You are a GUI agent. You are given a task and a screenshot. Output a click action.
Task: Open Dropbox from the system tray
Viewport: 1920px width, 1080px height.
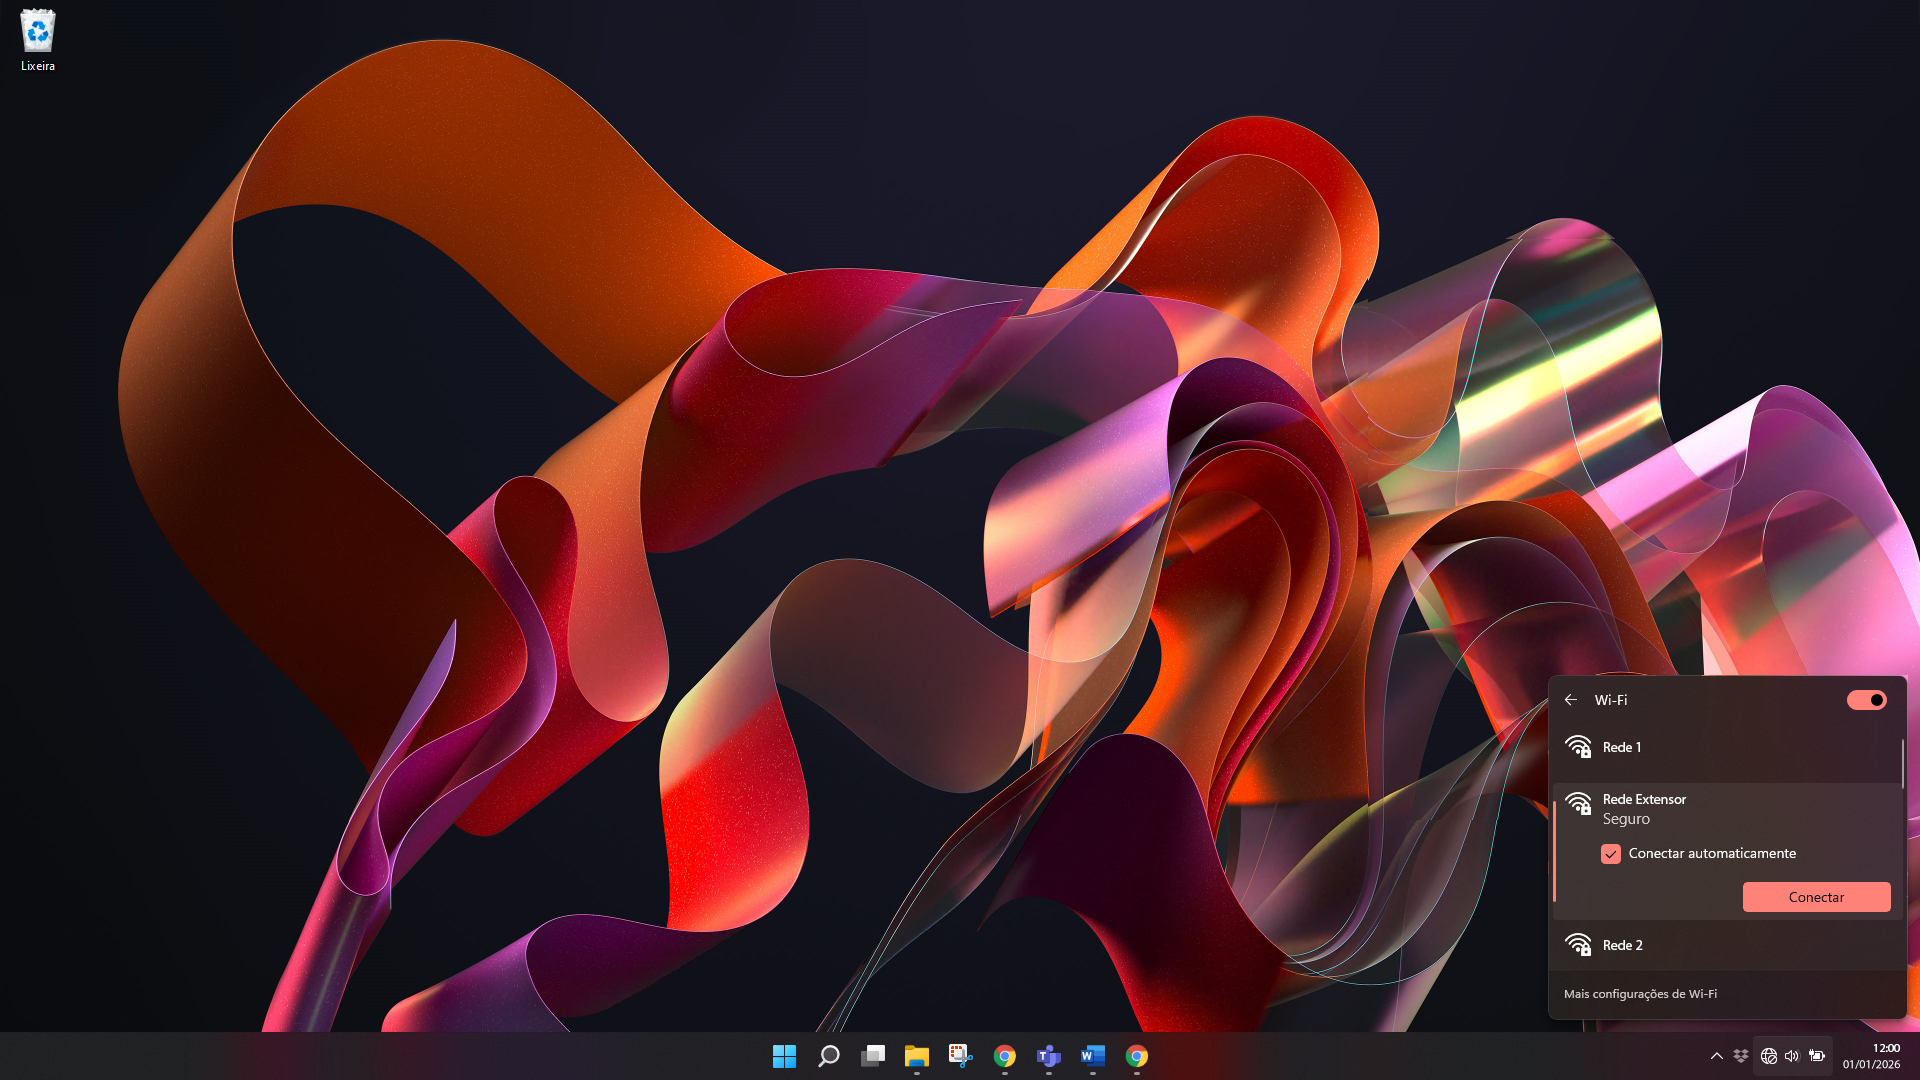coord(1741,1056)
